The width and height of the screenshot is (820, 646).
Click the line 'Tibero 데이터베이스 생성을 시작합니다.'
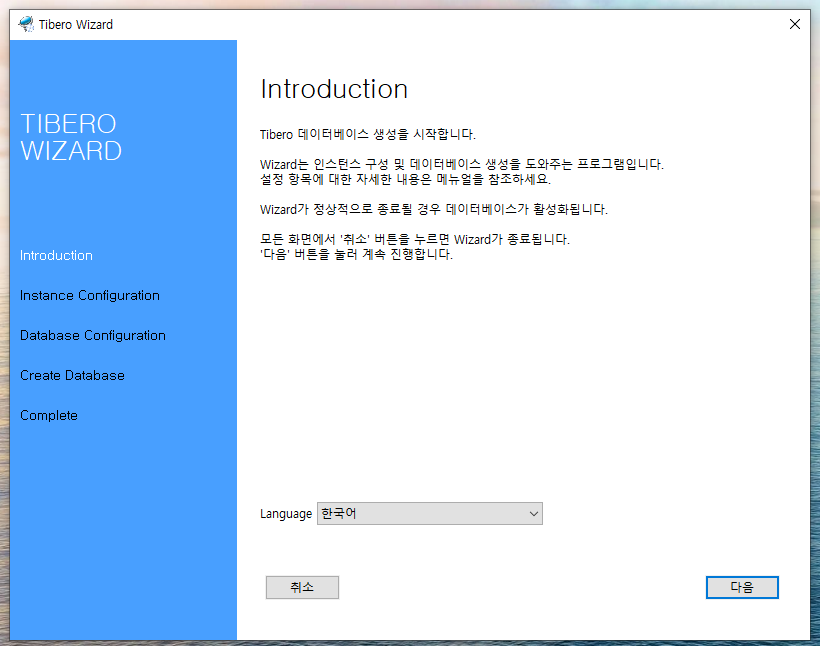click(x=368, y=134)
